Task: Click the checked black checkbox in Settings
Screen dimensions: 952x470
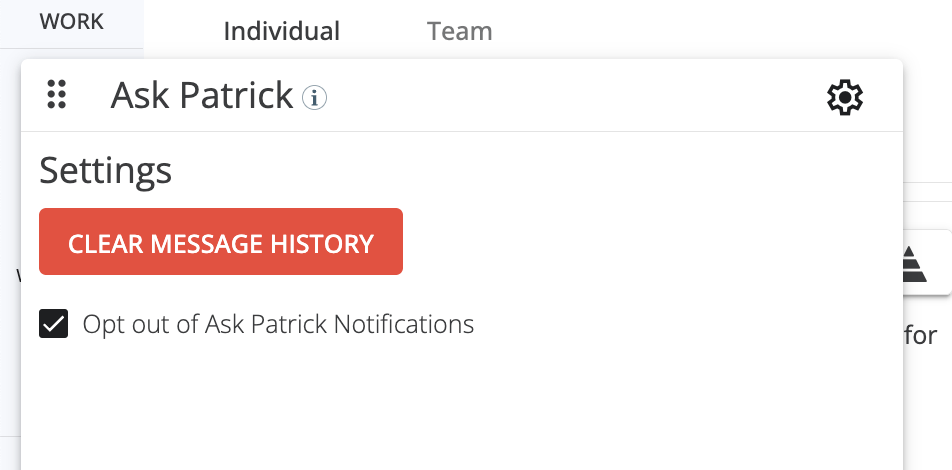Action: pos(53,324)
